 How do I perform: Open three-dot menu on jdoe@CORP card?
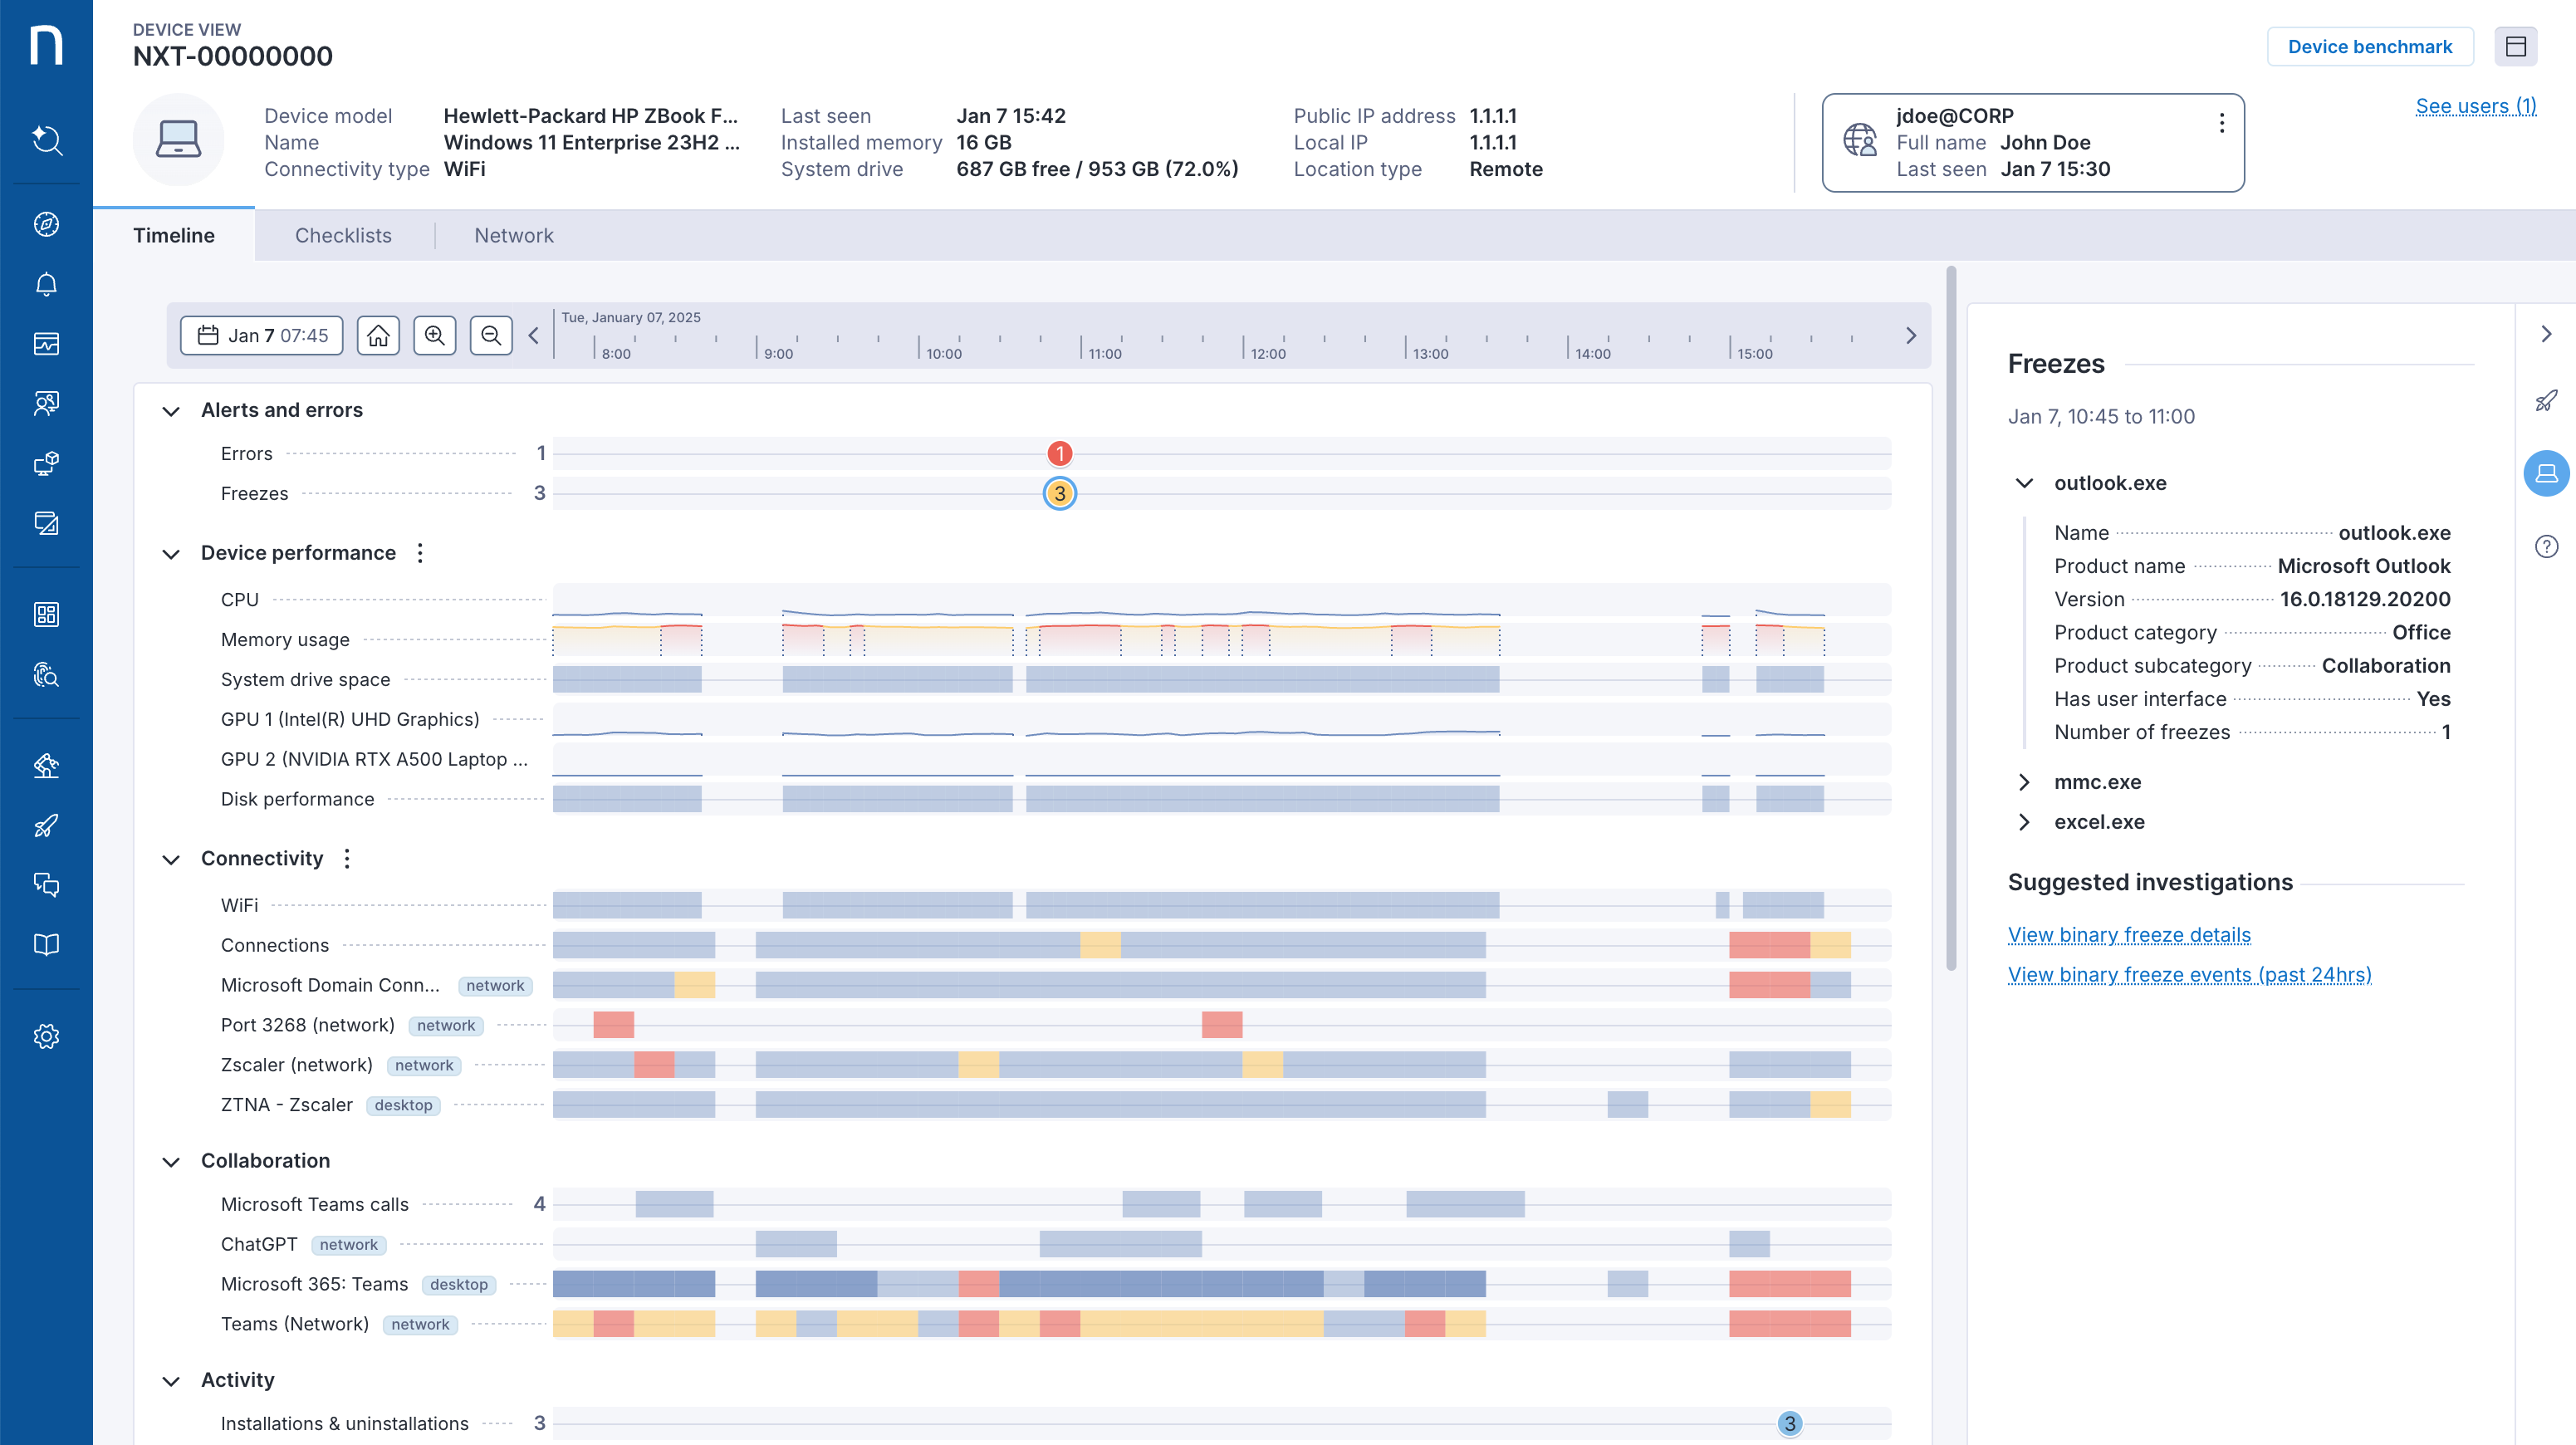(x=2222, y=124)
